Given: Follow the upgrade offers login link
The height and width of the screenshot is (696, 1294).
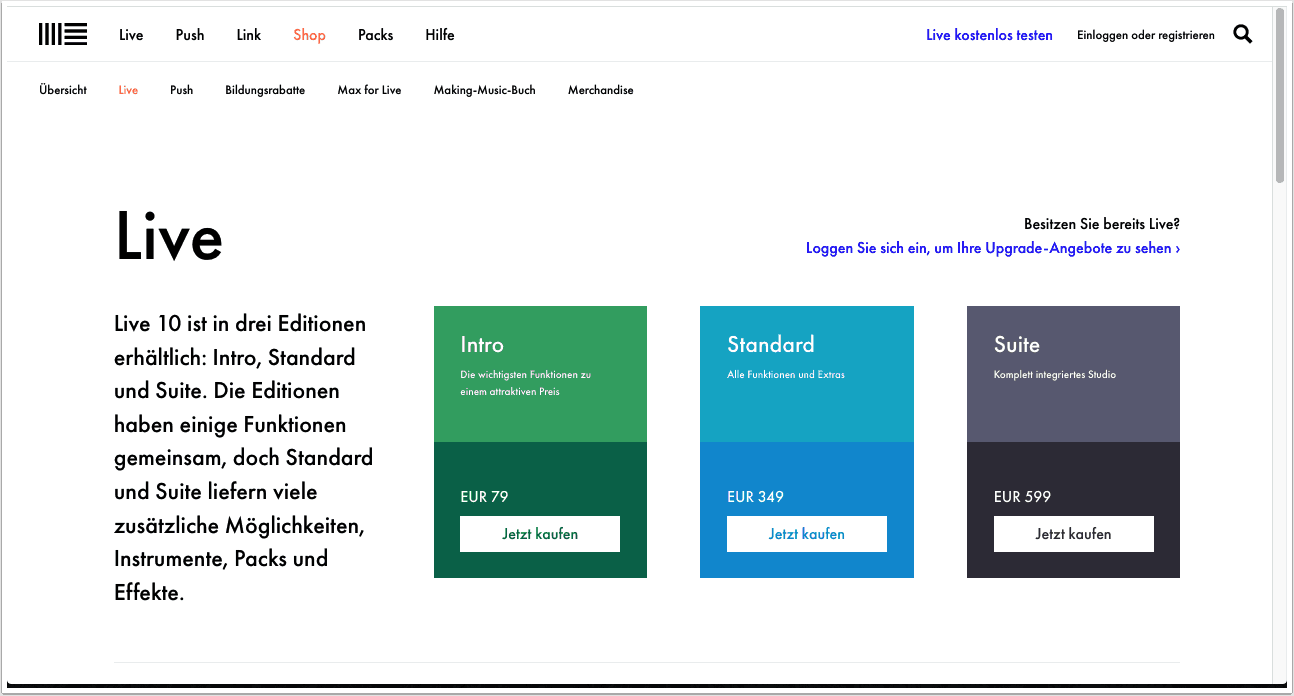Looking at the screenshot, I should click(992, 248).
